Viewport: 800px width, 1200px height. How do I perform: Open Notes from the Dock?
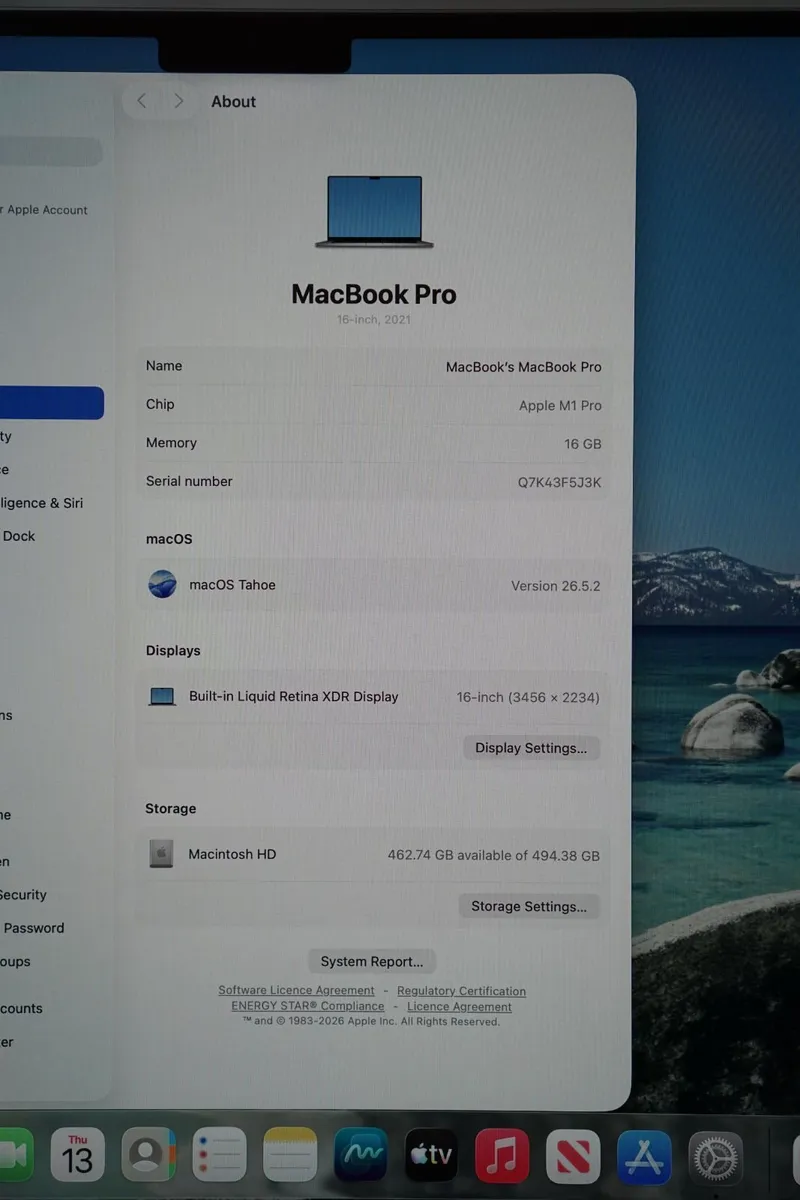[290, 1155]
